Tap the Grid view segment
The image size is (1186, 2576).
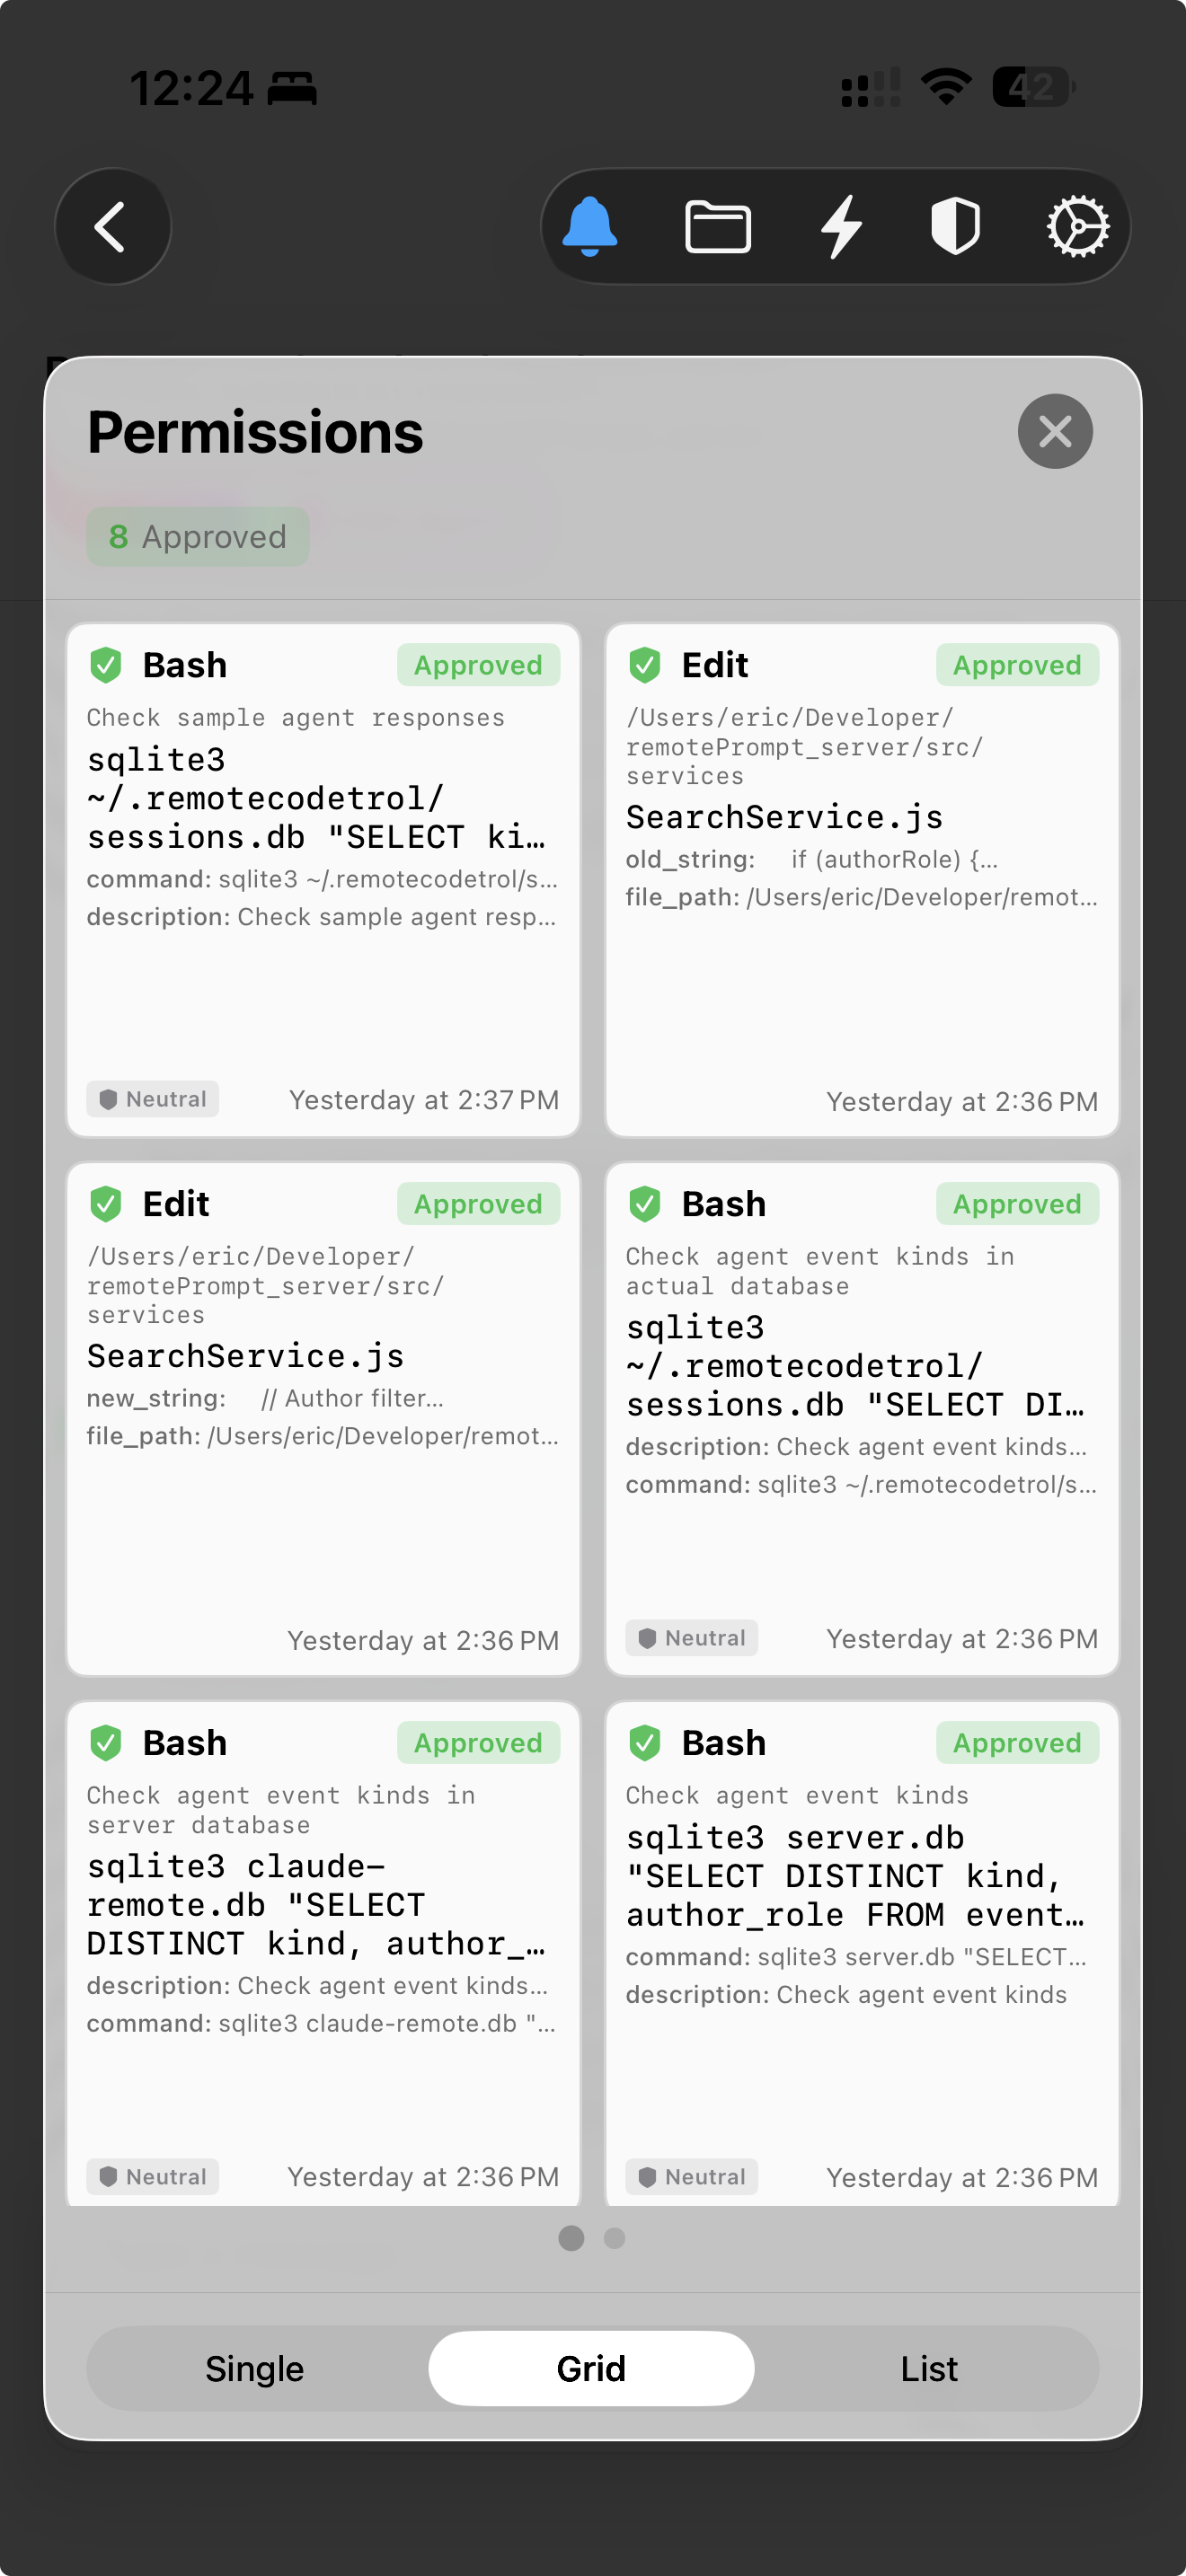pos(591,2369)
